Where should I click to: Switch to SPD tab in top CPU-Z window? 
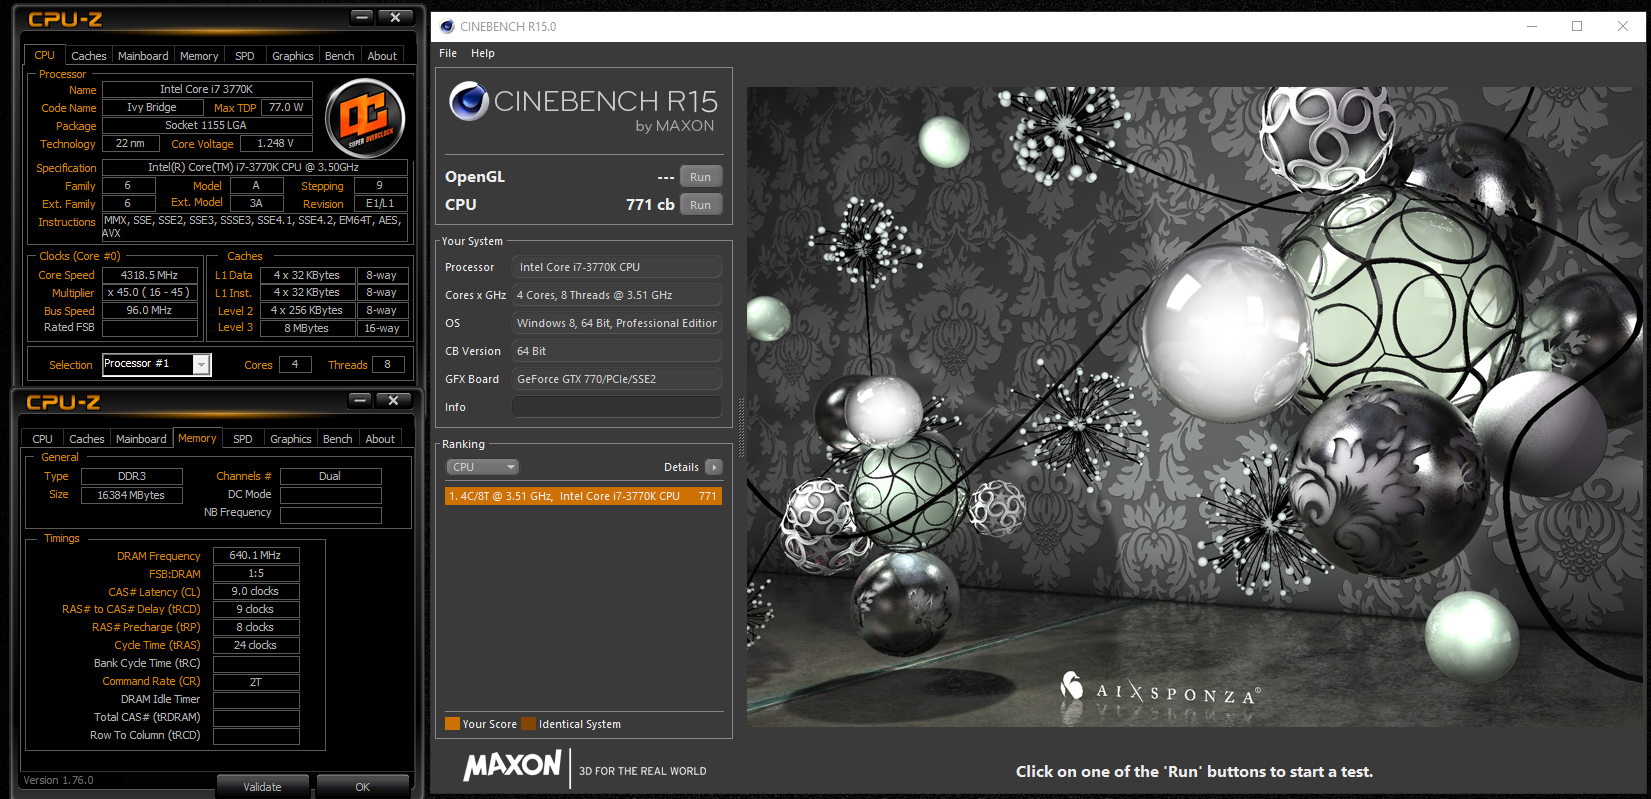coord(244,56)
